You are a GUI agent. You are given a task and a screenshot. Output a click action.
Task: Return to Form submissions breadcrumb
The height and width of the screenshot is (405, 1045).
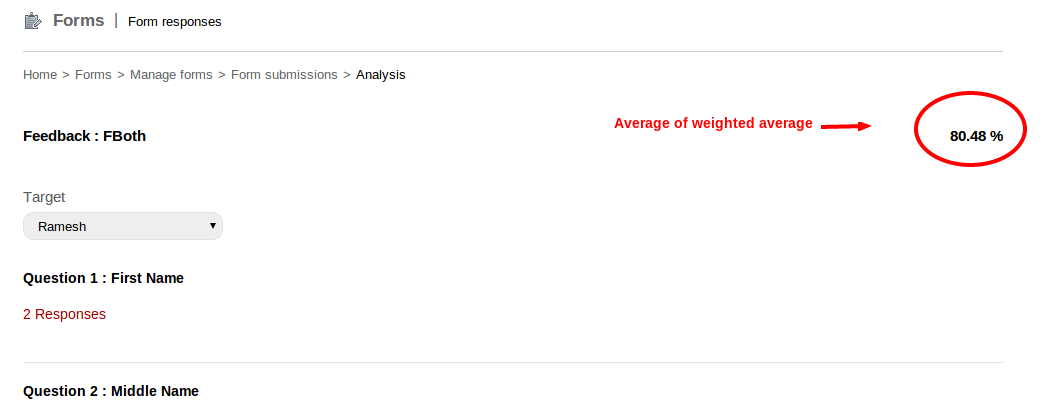284,75
